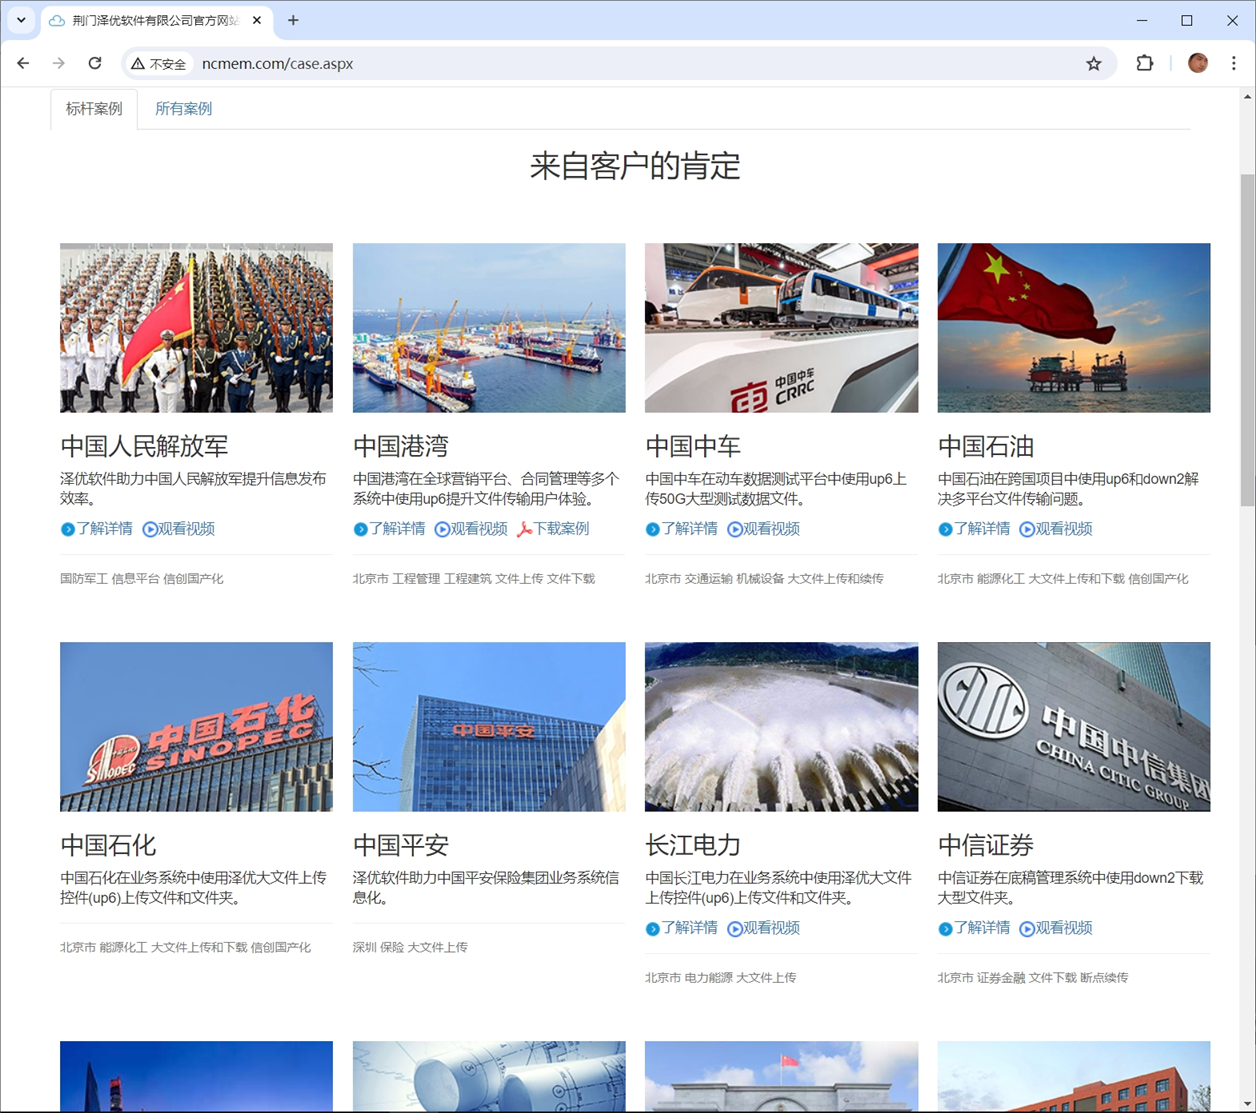This screenshot has height=1113, width=1256.
Task: Click 观看视频 under 中信证券
Action: [x=1057, y=928]
